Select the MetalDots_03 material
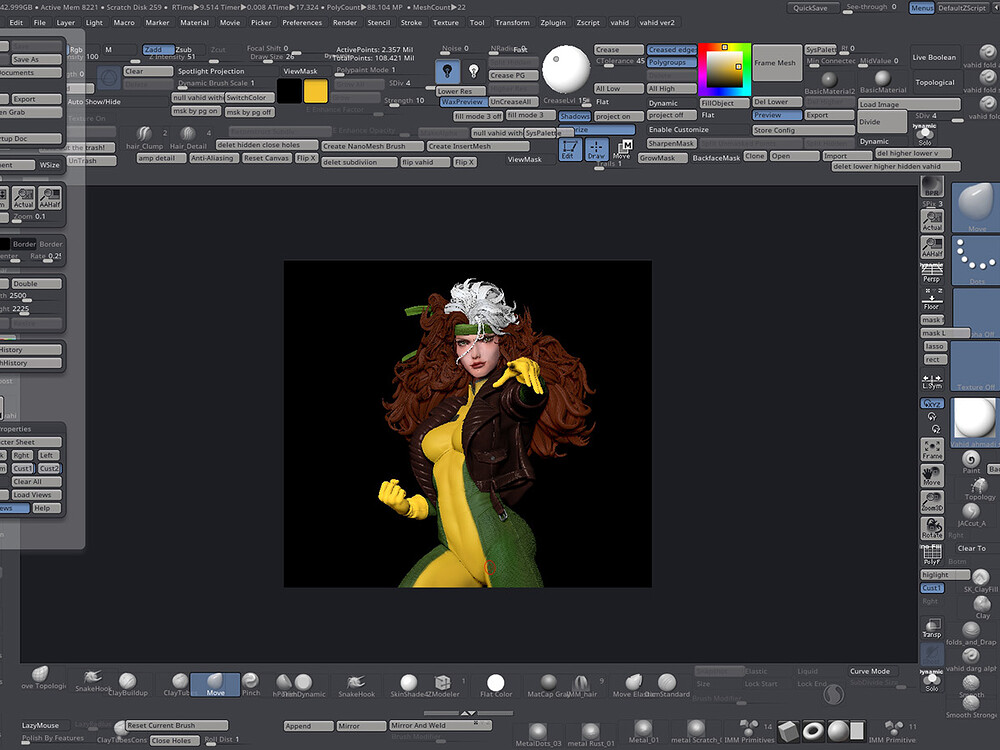 point(538,733)
